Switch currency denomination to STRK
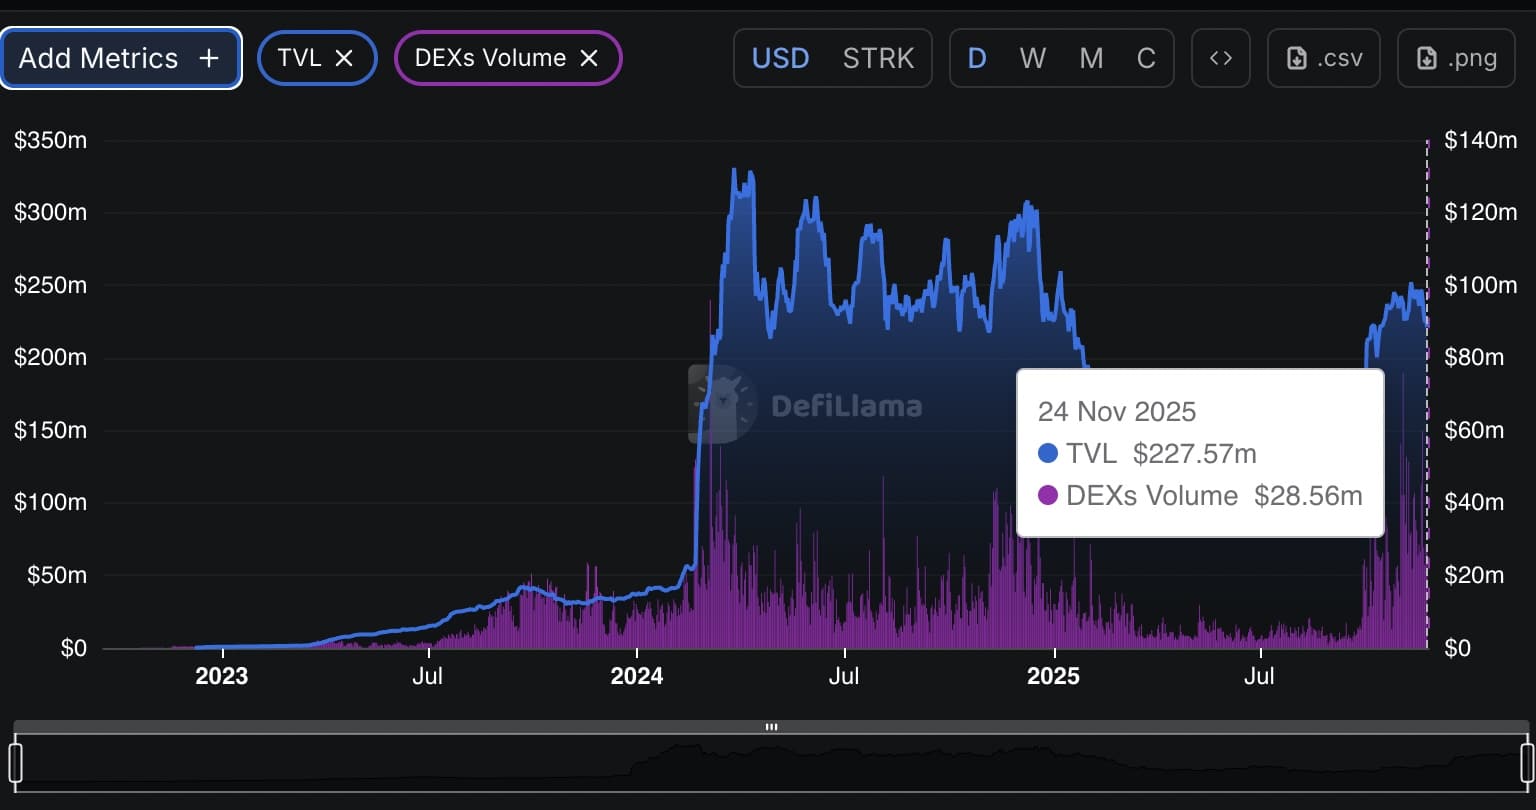Viewport: 1536px width, 810px height. coord(879,57)
